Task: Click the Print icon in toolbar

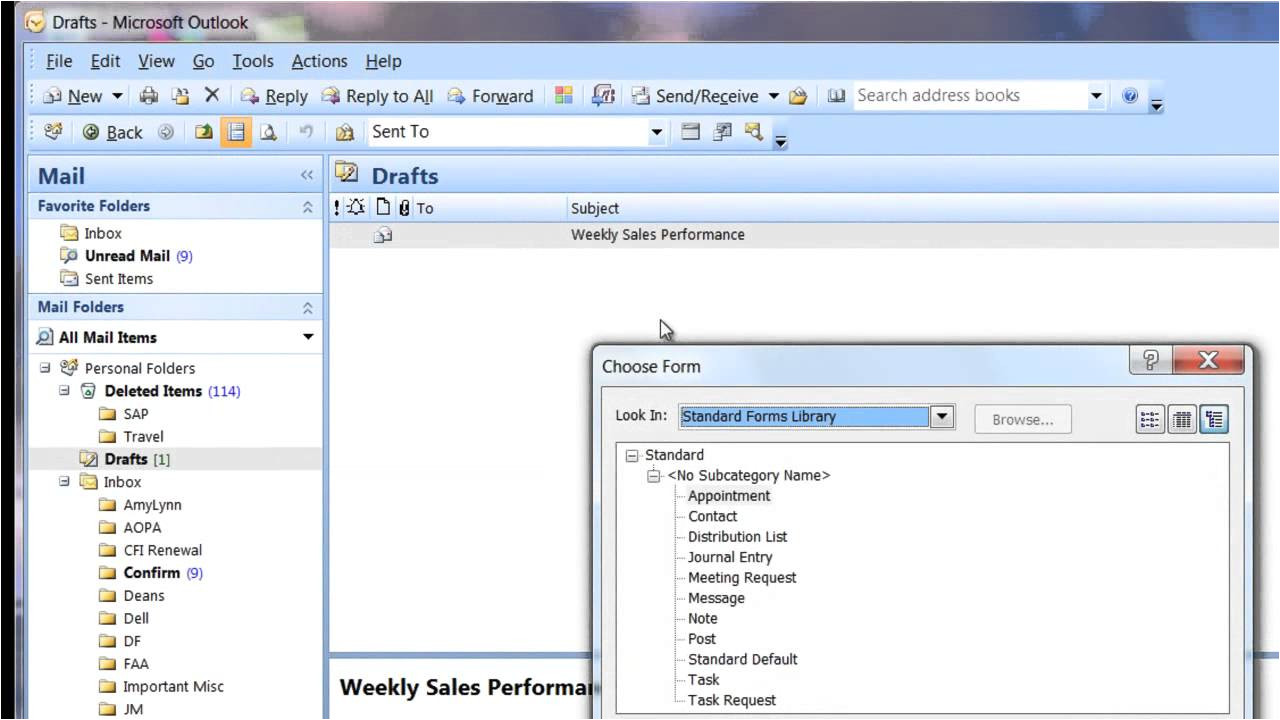Action: coord(149,96)
